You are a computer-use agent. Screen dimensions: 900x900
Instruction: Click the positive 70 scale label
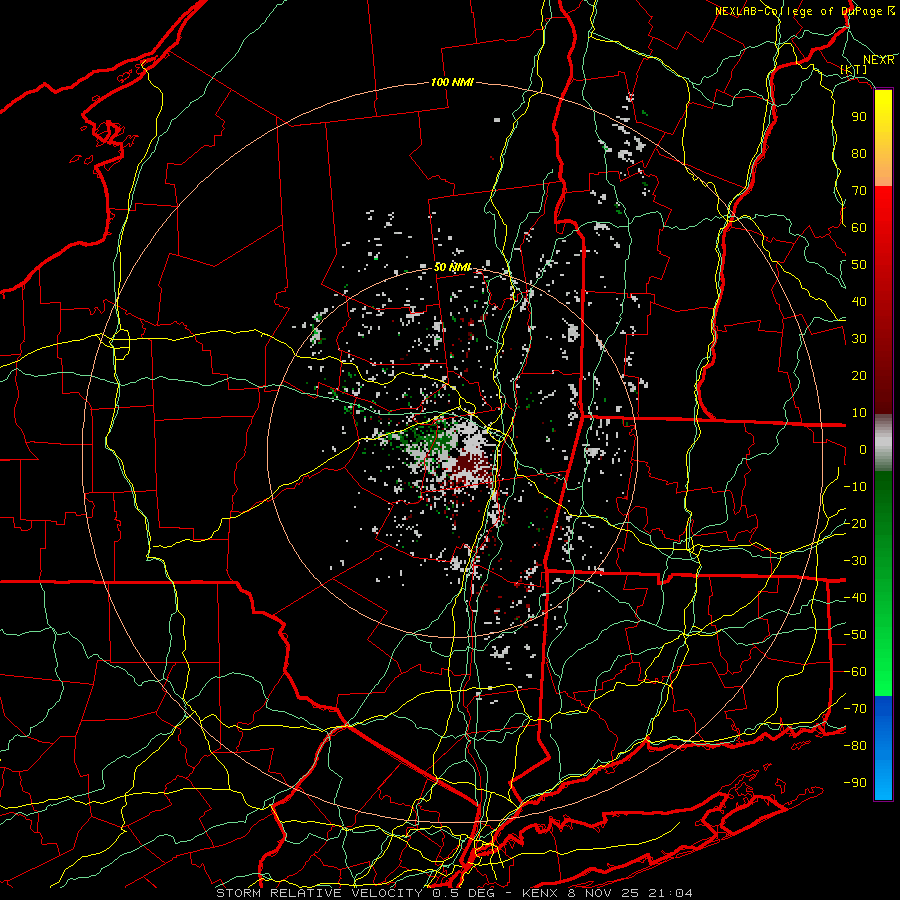coord(859,191)
